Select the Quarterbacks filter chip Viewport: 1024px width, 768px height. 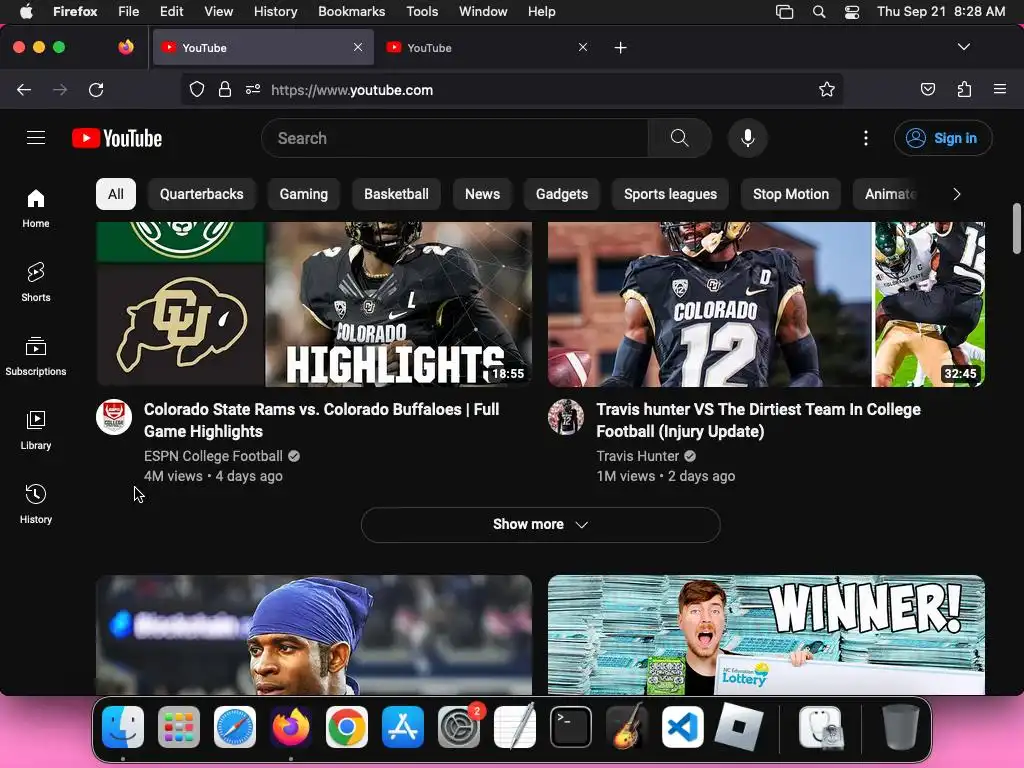coord(201,194)
